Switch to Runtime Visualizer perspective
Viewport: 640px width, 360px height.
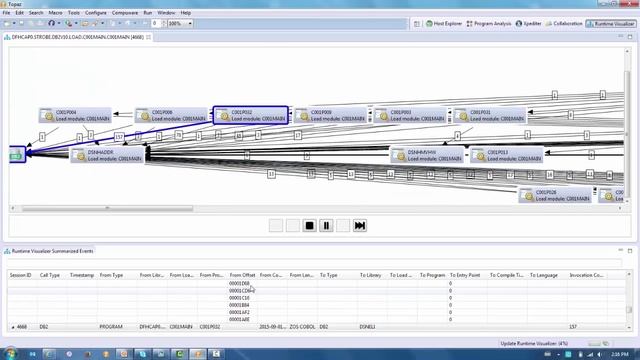tap(611, 24)
